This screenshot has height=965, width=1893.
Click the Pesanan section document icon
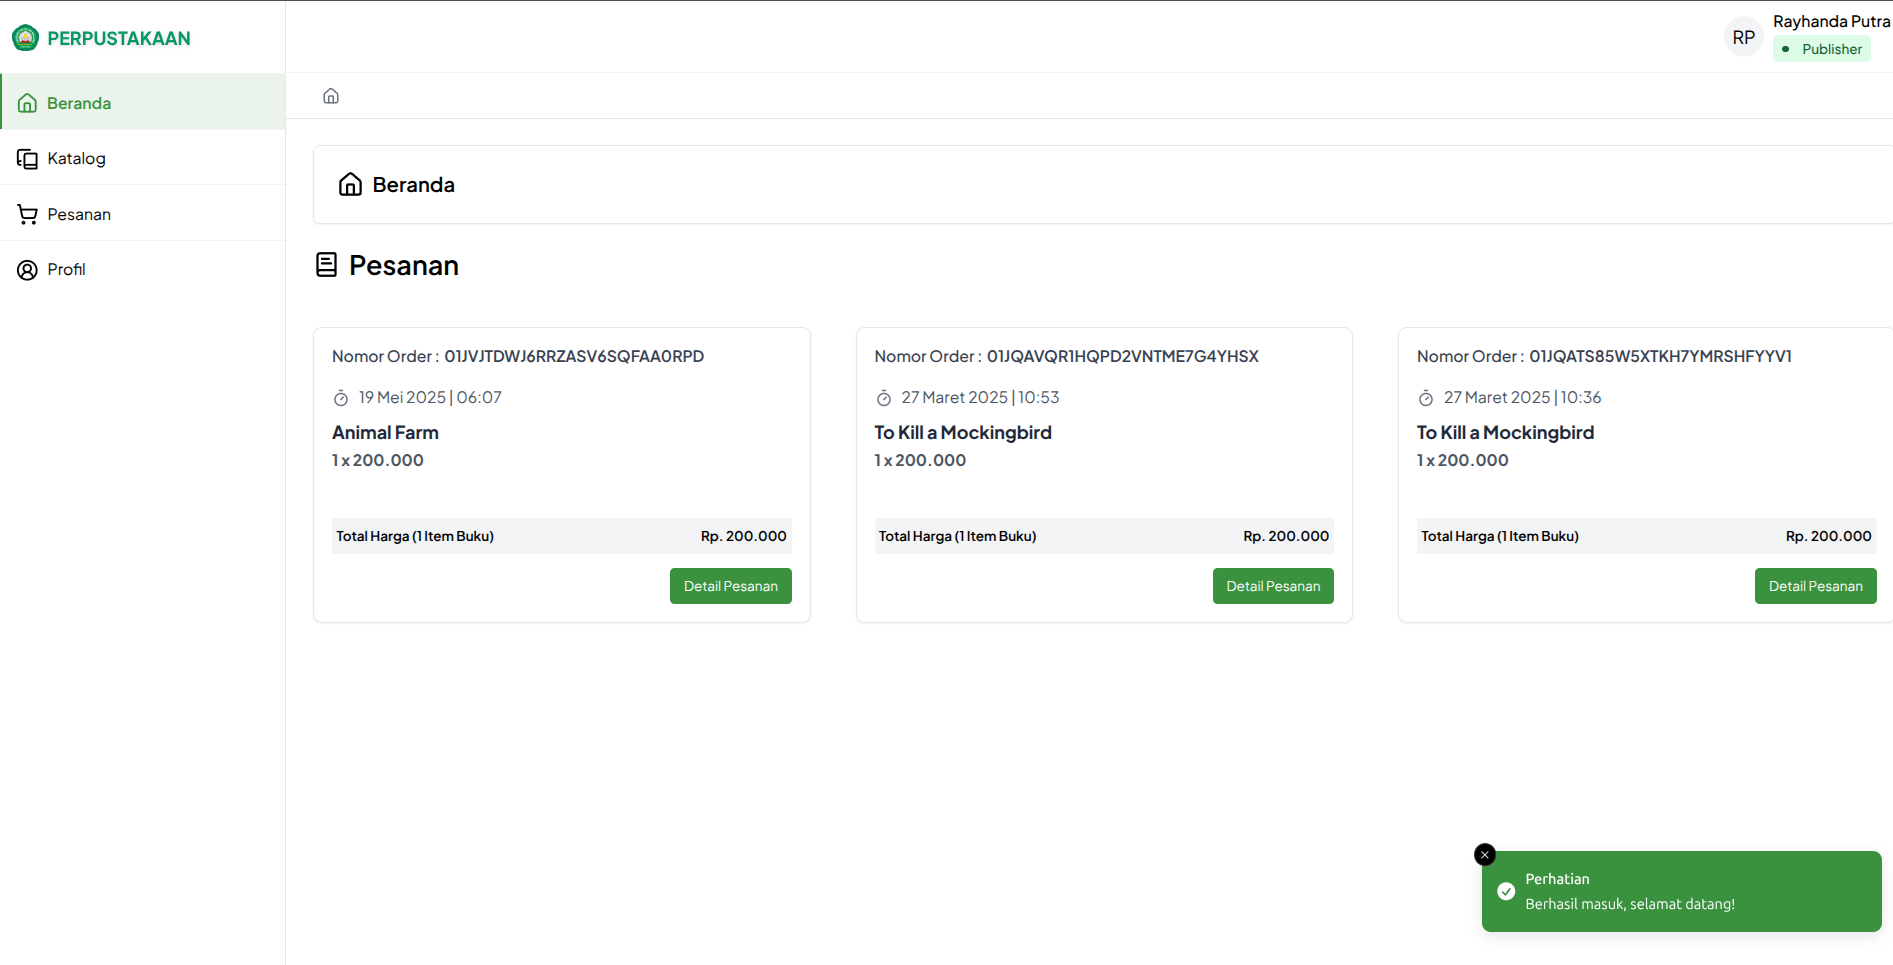(x=326, y=265)
